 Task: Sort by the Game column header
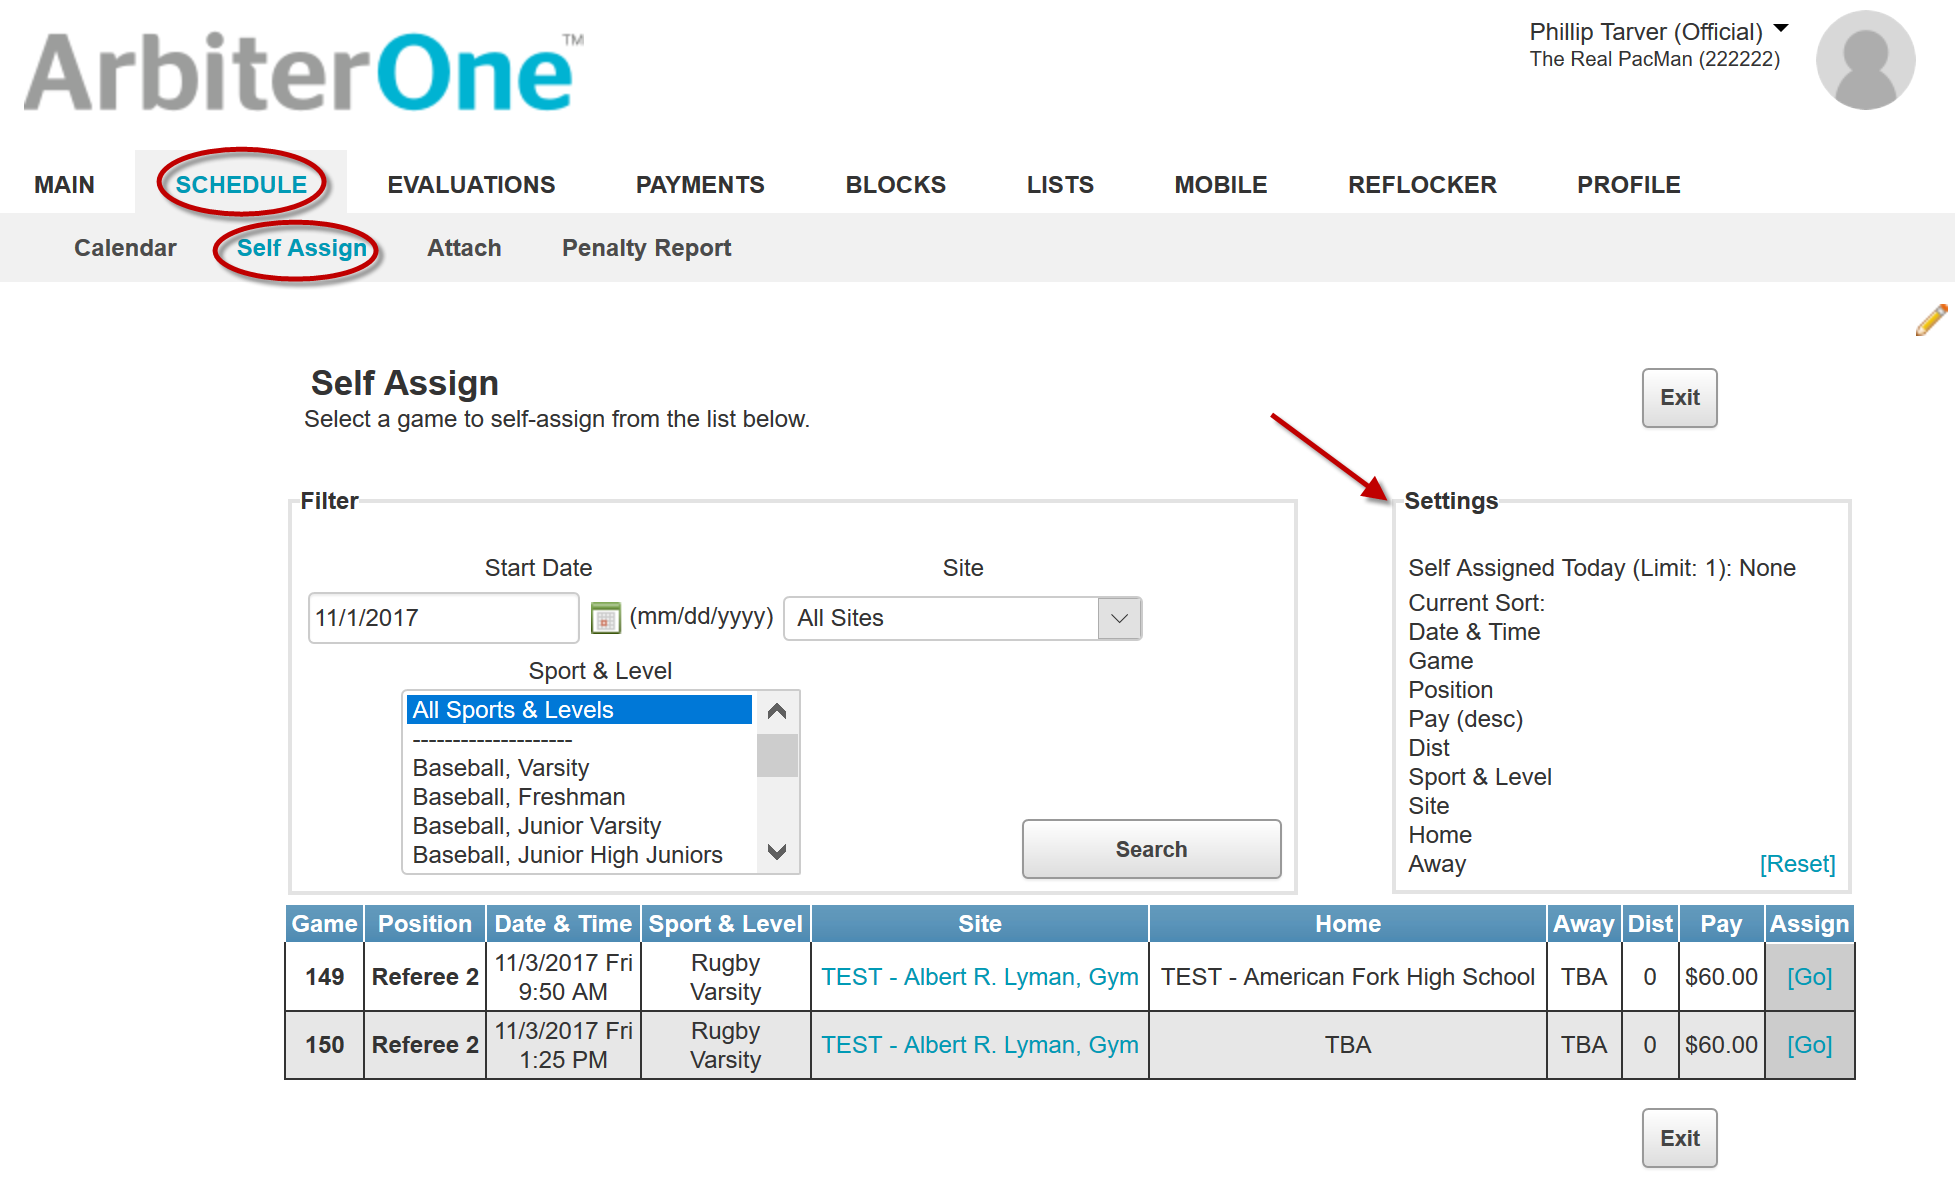click(x=325, y=924)
